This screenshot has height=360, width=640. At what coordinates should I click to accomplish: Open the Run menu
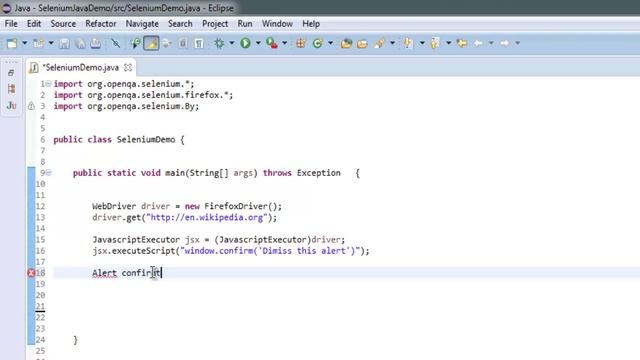245,24
